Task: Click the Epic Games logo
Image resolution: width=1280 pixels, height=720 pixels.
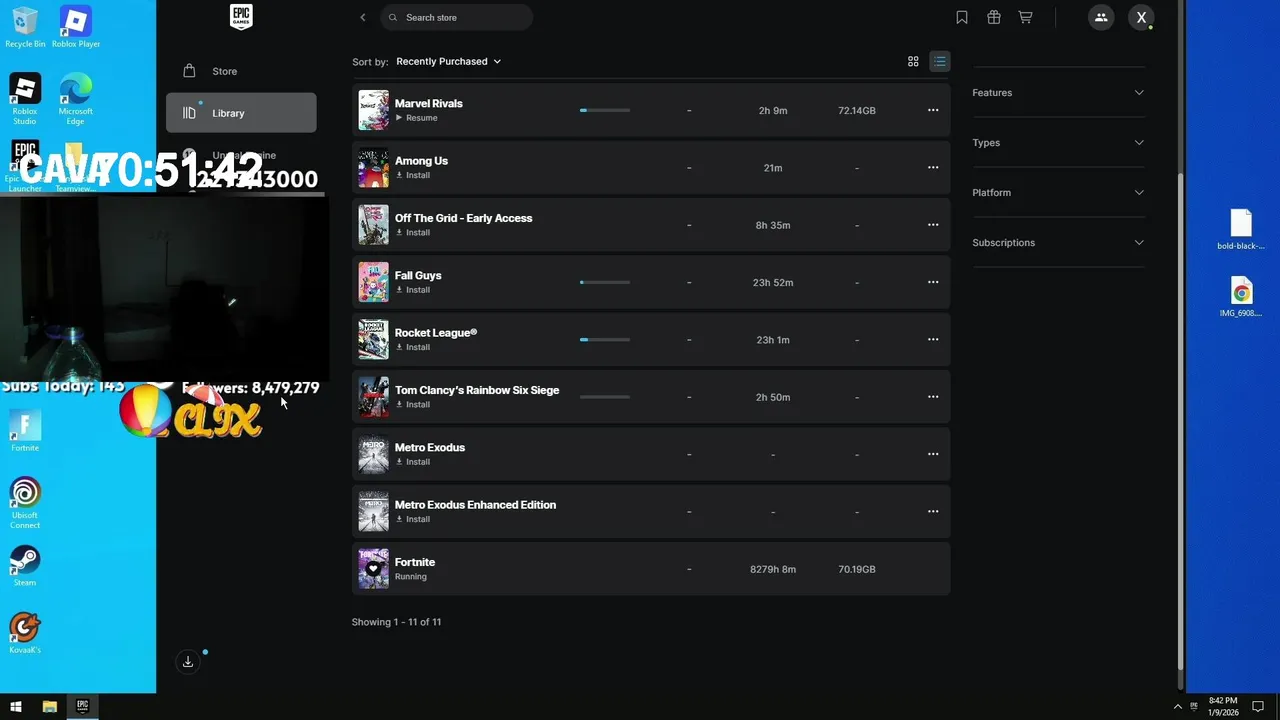Action: coord(241,16)
